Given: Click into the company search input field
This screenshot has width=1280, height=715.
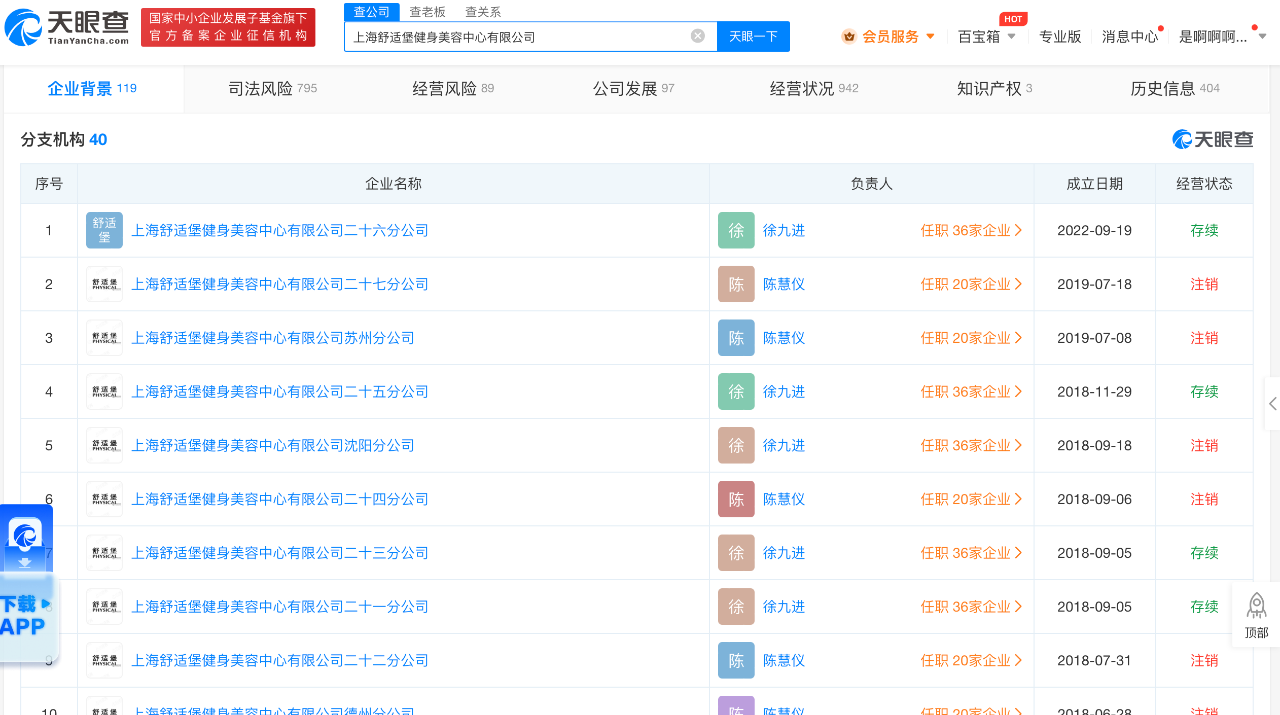Looking at the screenshot, I should pos(515,36).
